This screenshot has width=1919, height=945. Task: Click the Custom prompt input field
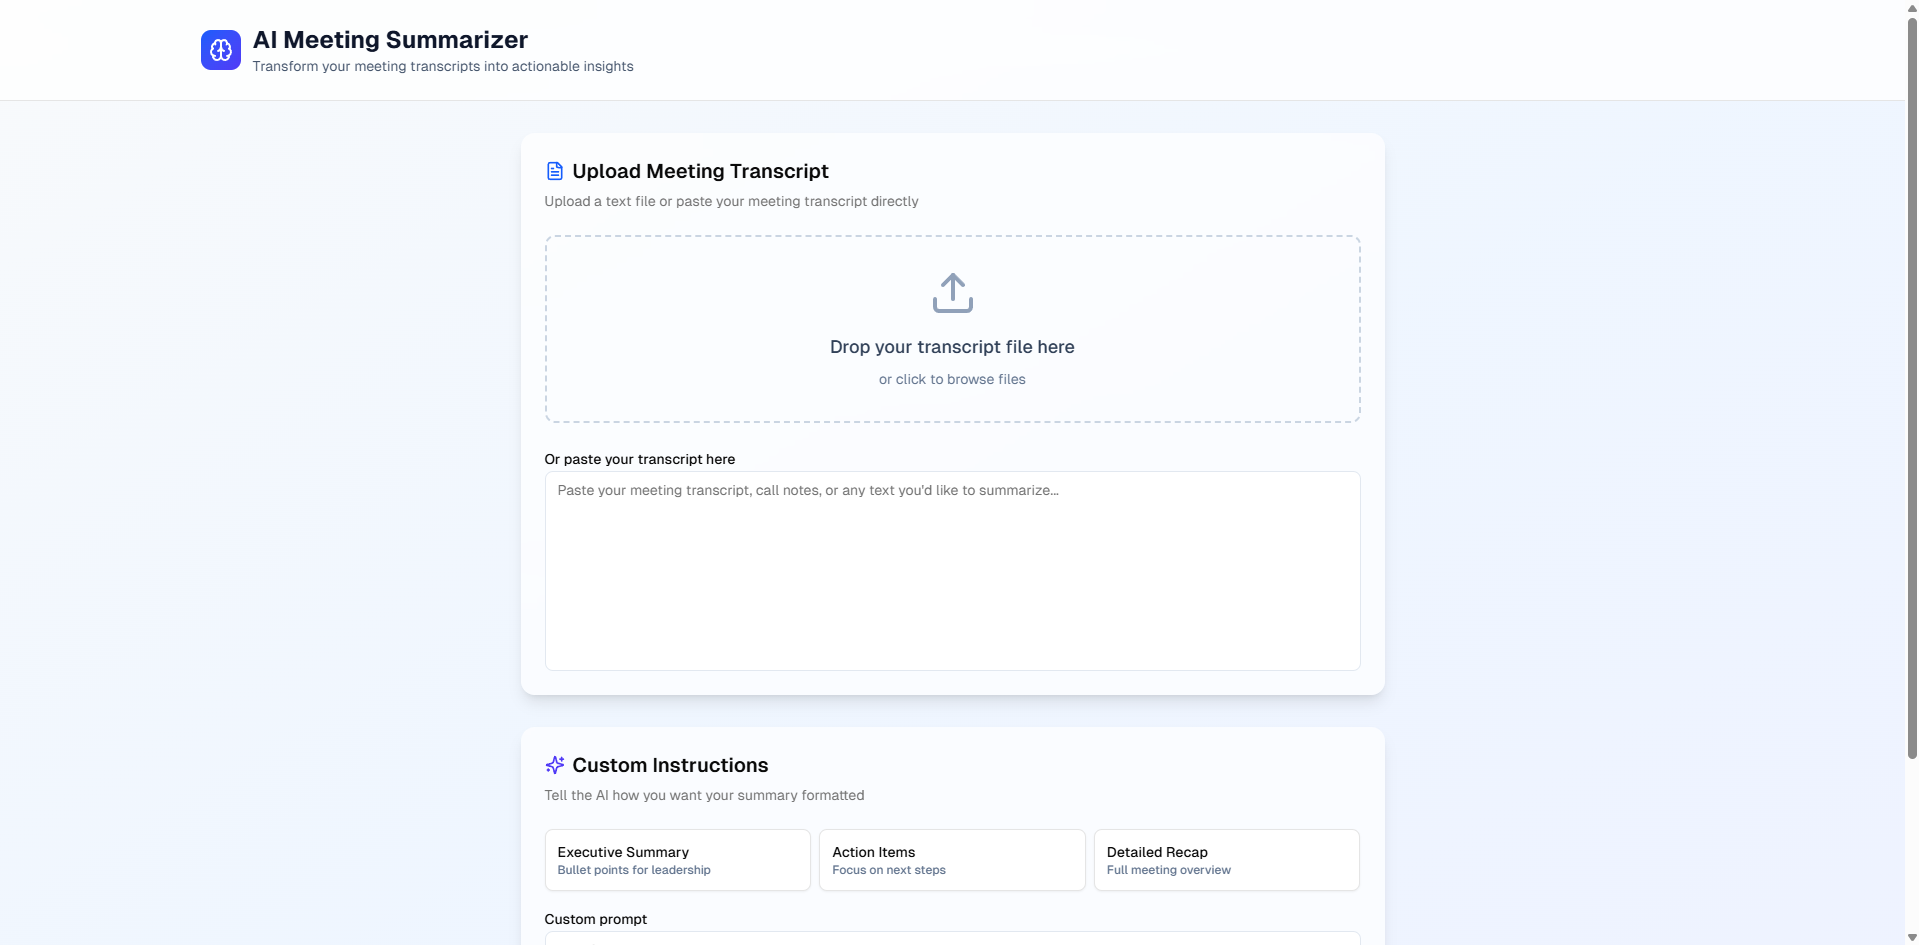click(951, 941)
